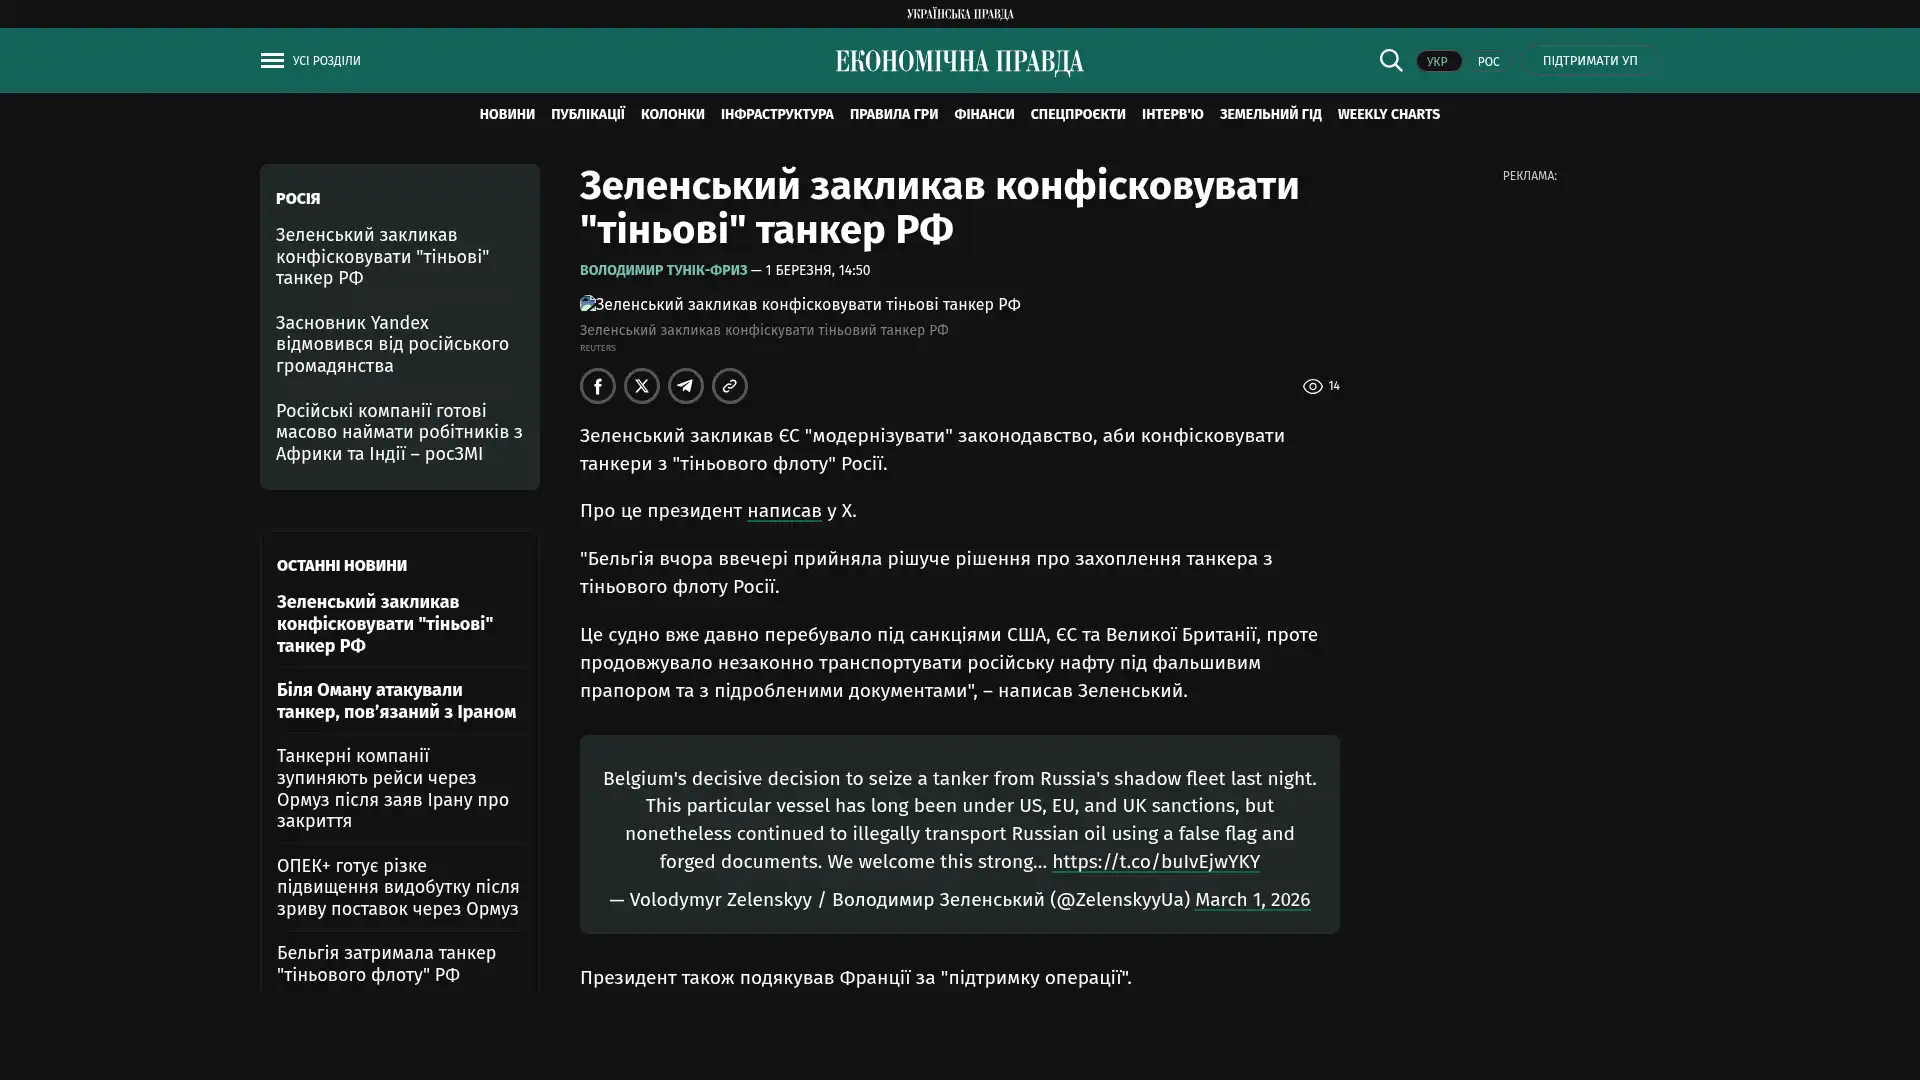Click the search magnifier icon

(1390, 61)
